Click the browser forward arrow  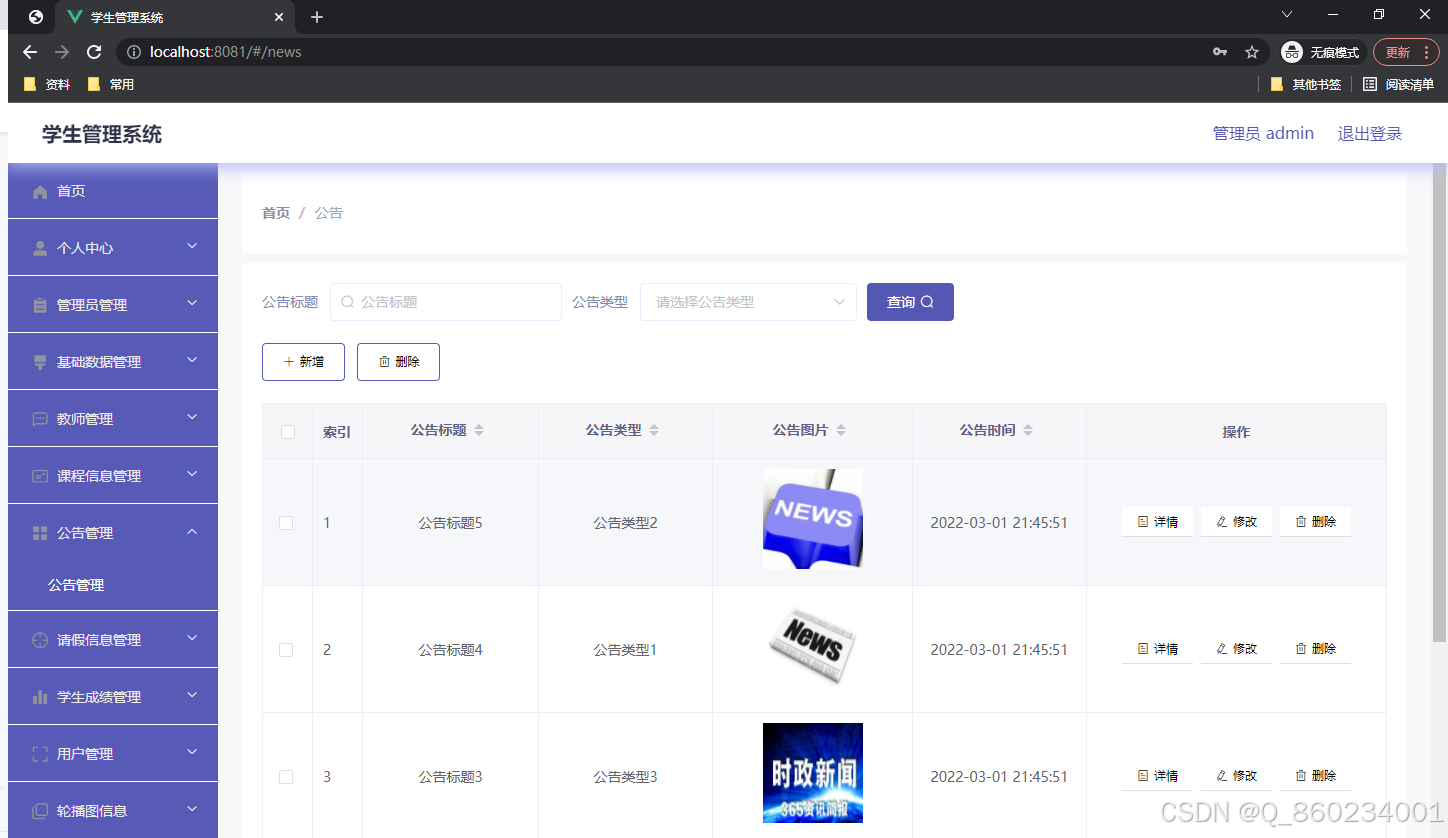(x=62, y=52)
